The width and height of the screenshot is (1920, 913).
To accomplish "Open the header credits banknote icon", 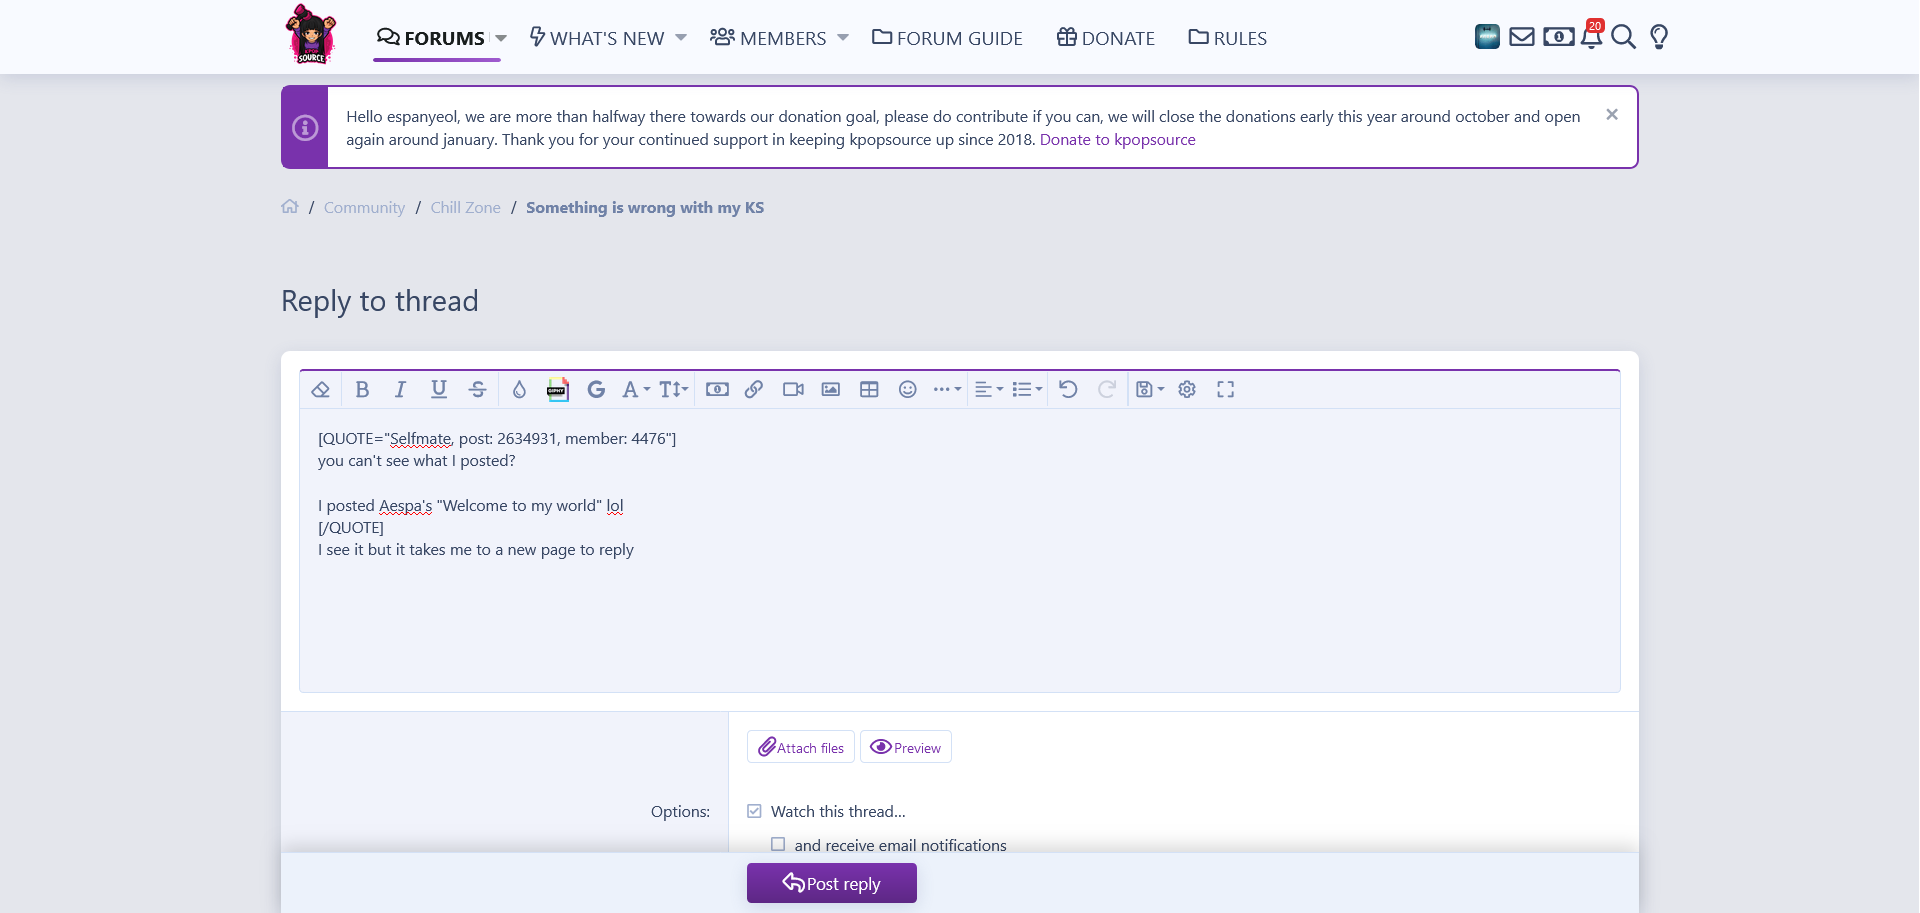I will click(x=1558, y=37).
